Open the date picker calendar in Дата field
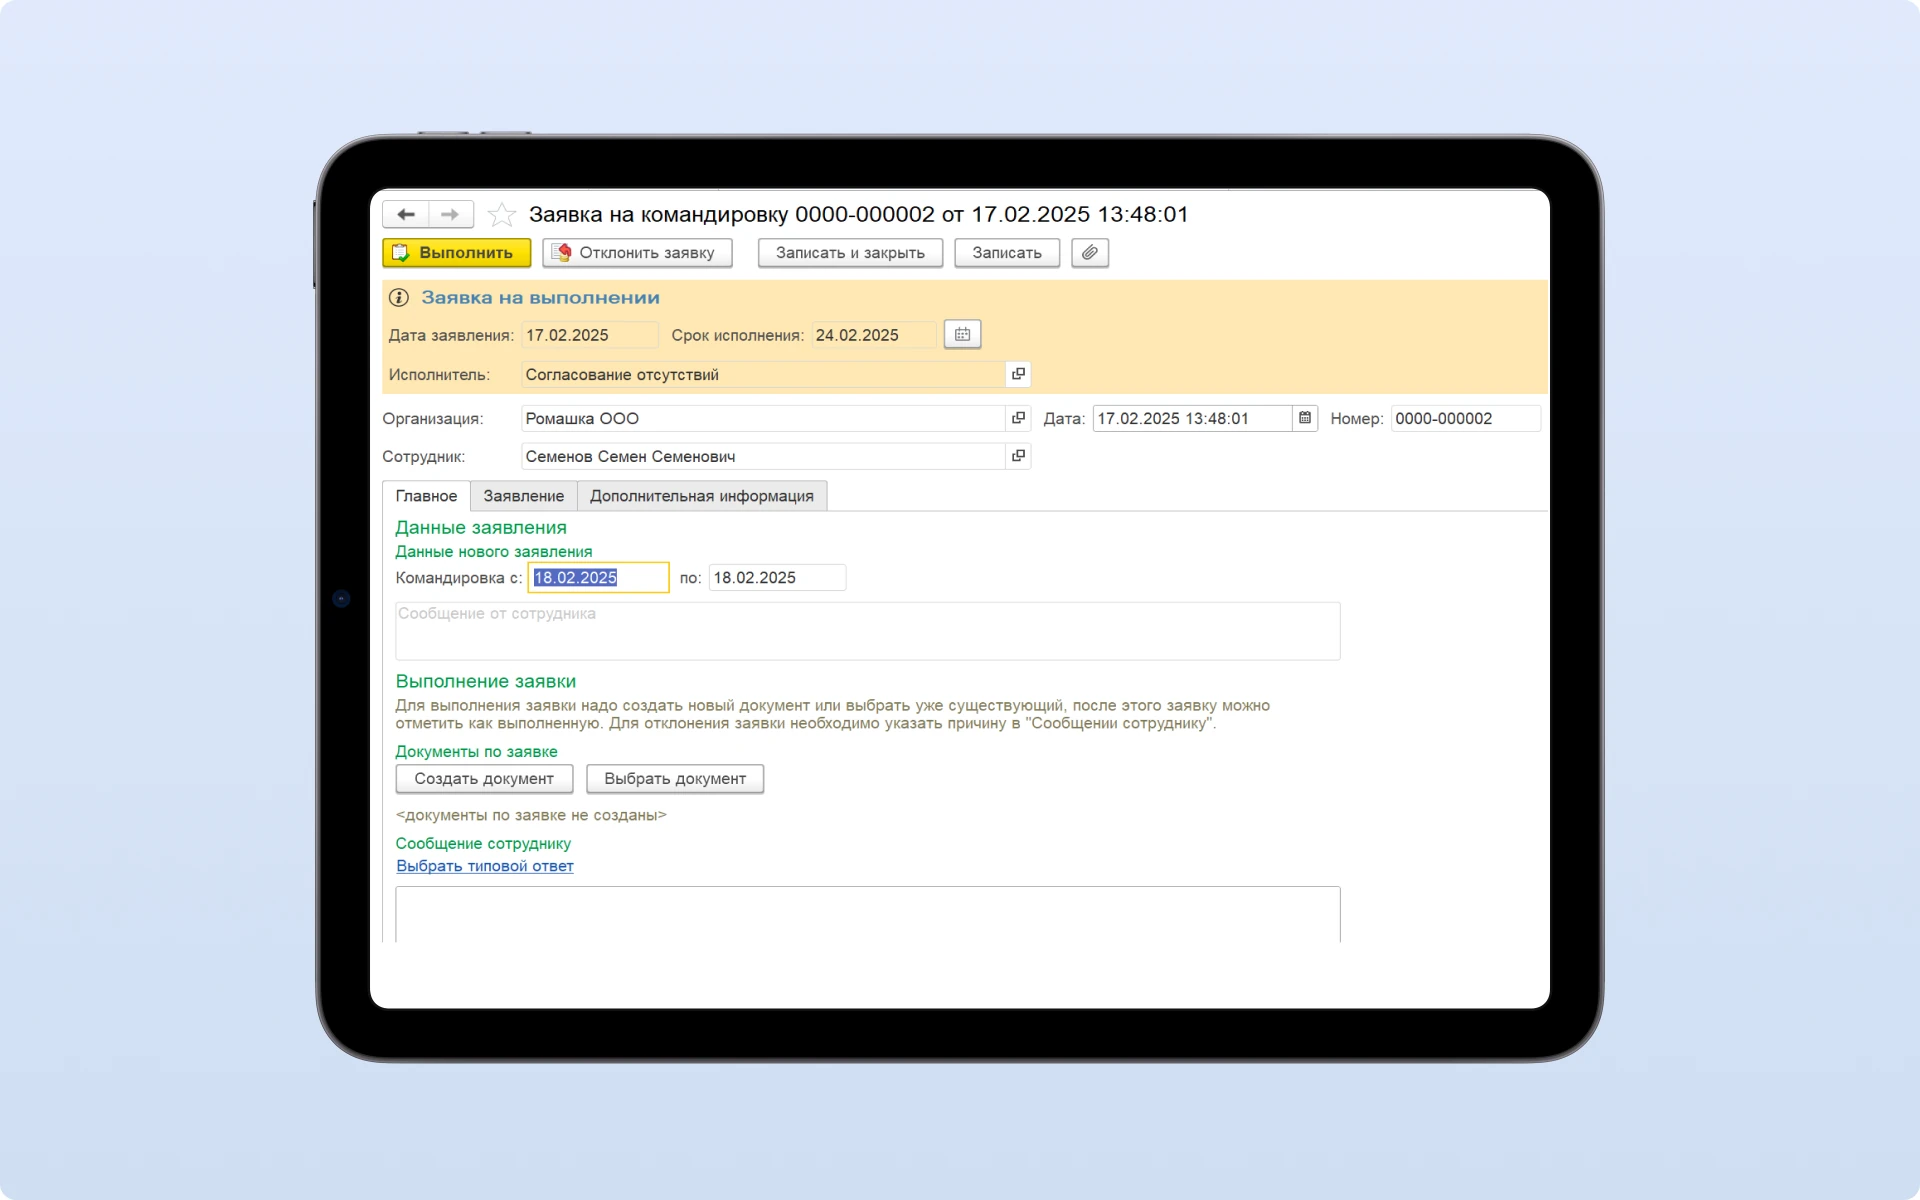The width and height of the screenshot is (1920, 1200). (1305, 418)
